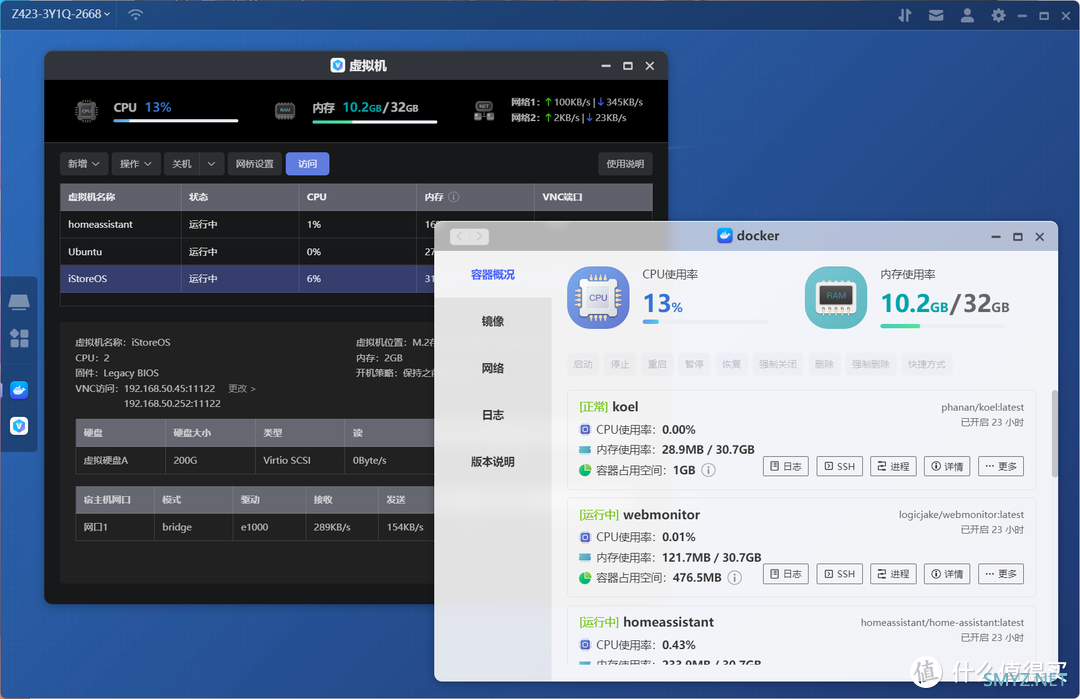
Task: Click the large RAM 内存使用率 icon in docker
Action: tap(836, 298)
